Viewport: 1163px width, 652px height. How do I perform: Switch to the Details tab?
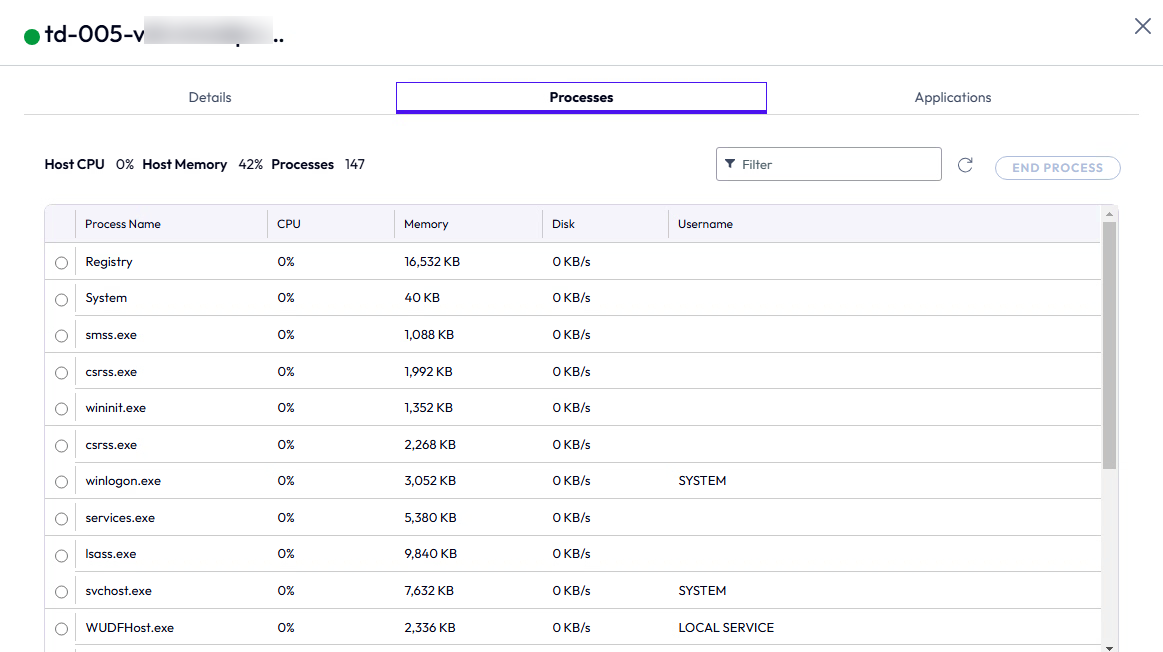pos(210,97)
